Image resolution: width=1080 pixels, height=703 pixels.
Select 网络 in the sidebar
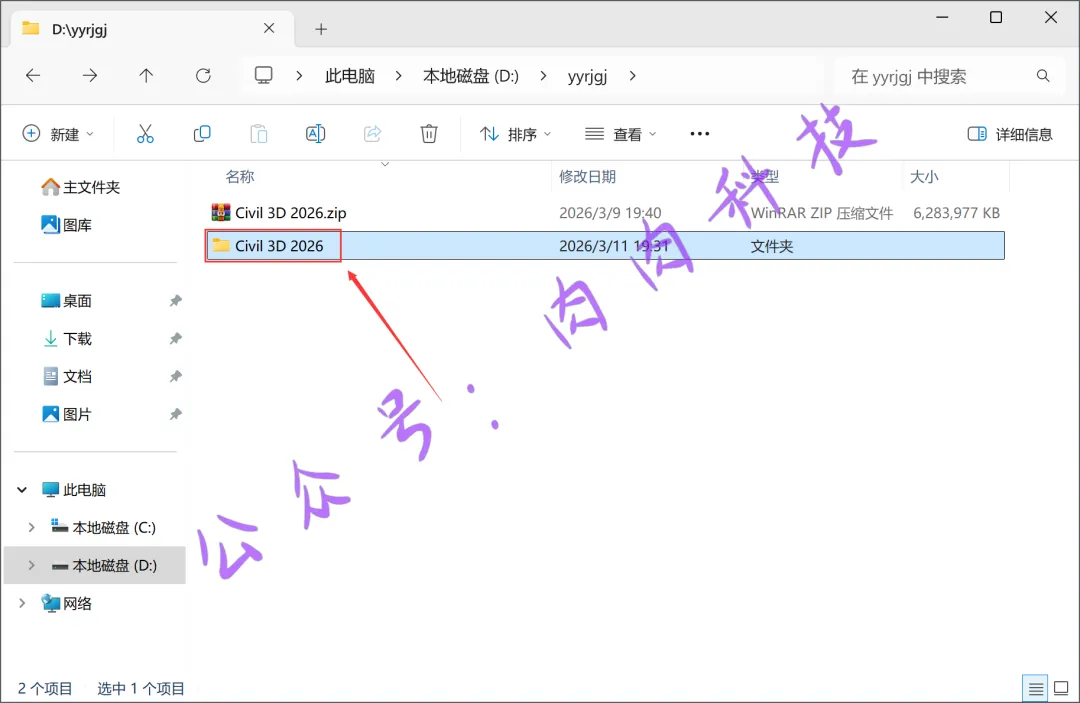tap(67, 603)
